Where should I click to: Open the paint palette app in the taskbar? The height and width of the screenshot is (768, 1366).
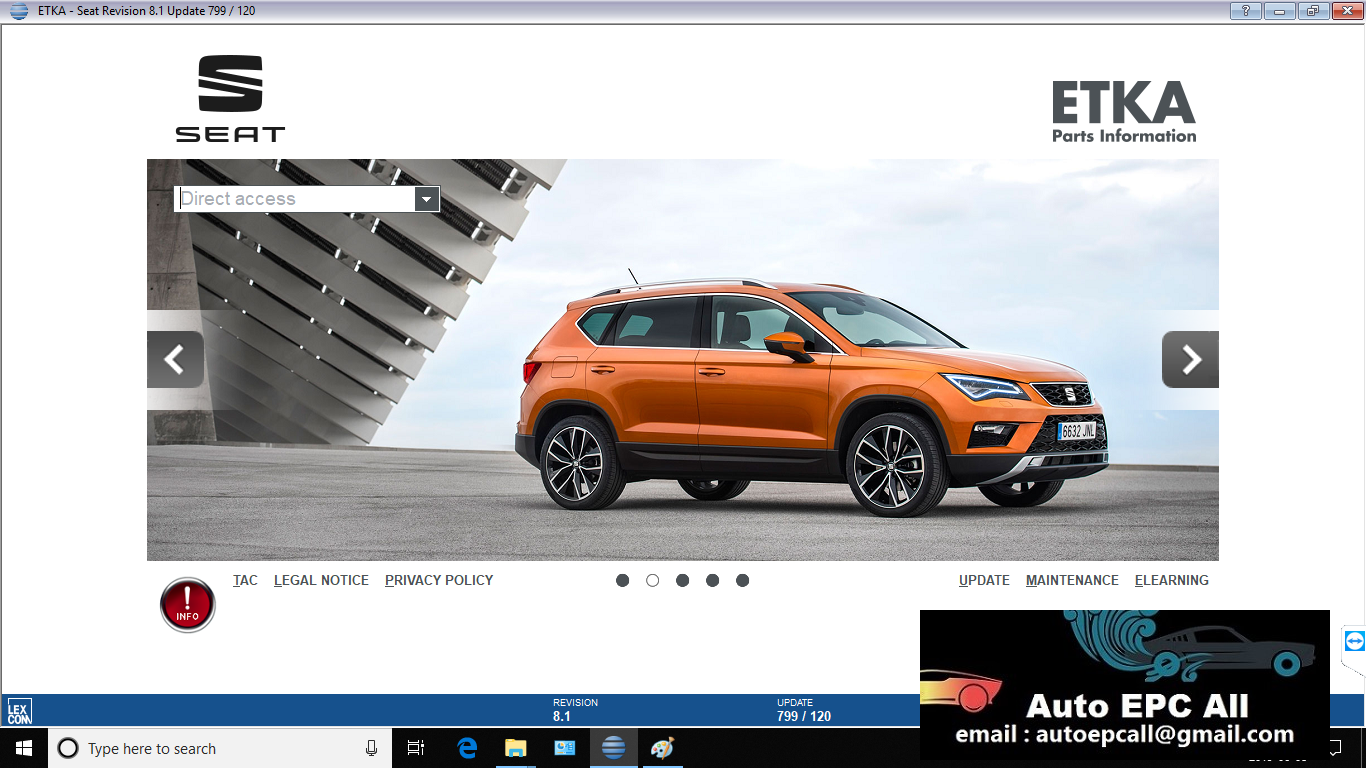click(661, 747)
